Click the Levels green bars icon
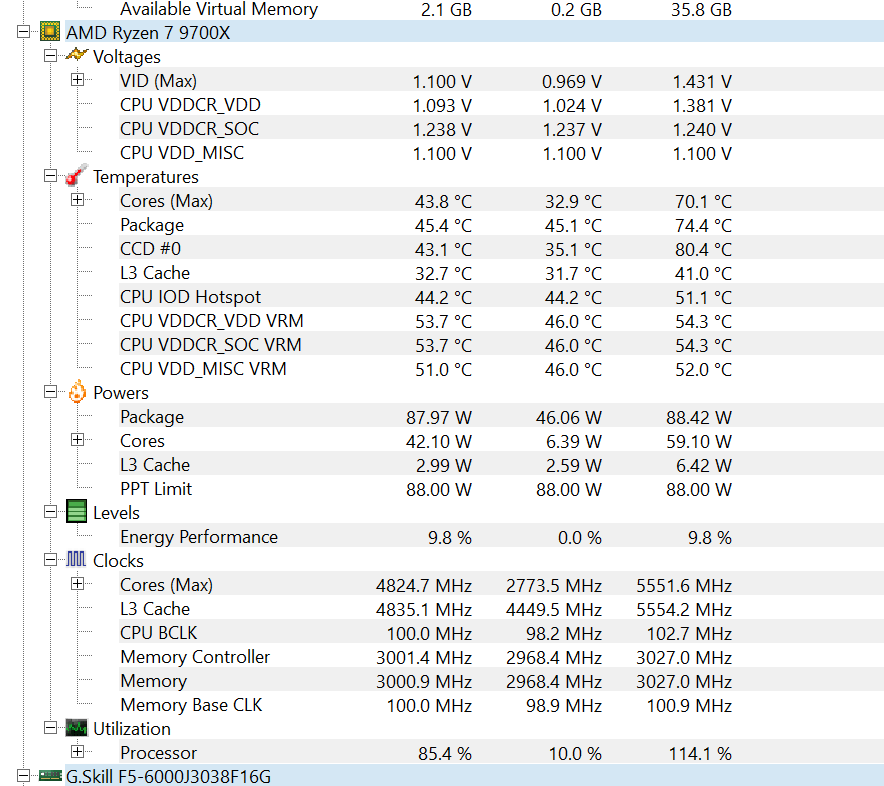The image size is (884, 786). click(x=76, y=512)
